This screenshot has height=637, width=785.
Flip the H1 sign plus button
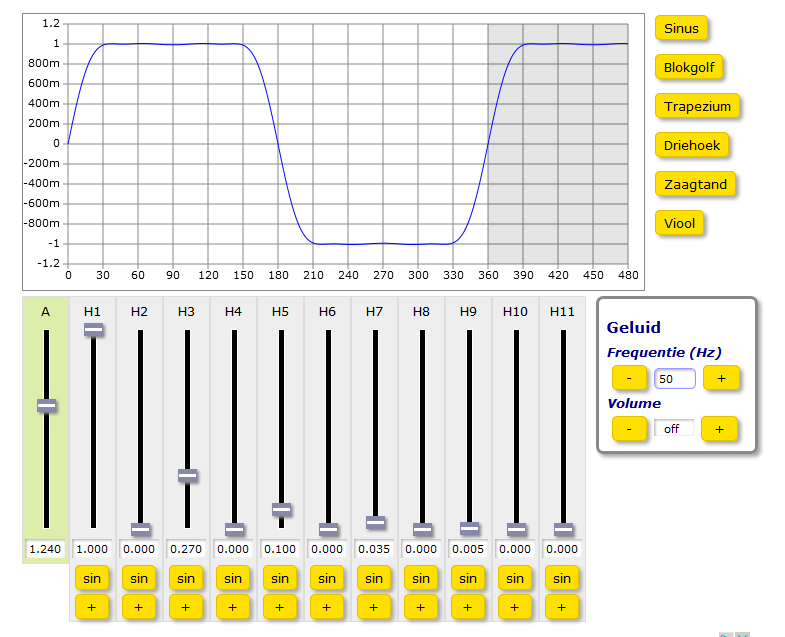coord(92,607)
